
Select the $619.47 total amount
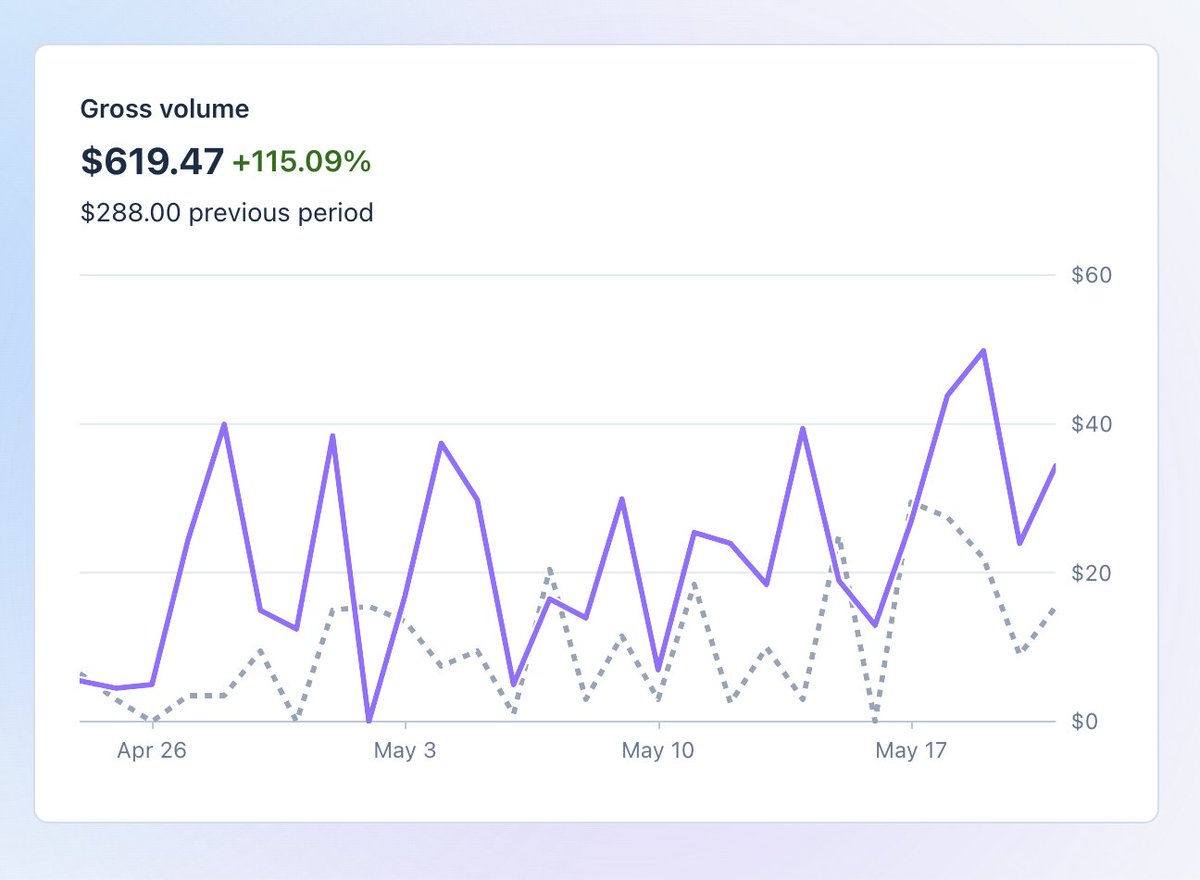pyautogui.click(x=152, y=161)
